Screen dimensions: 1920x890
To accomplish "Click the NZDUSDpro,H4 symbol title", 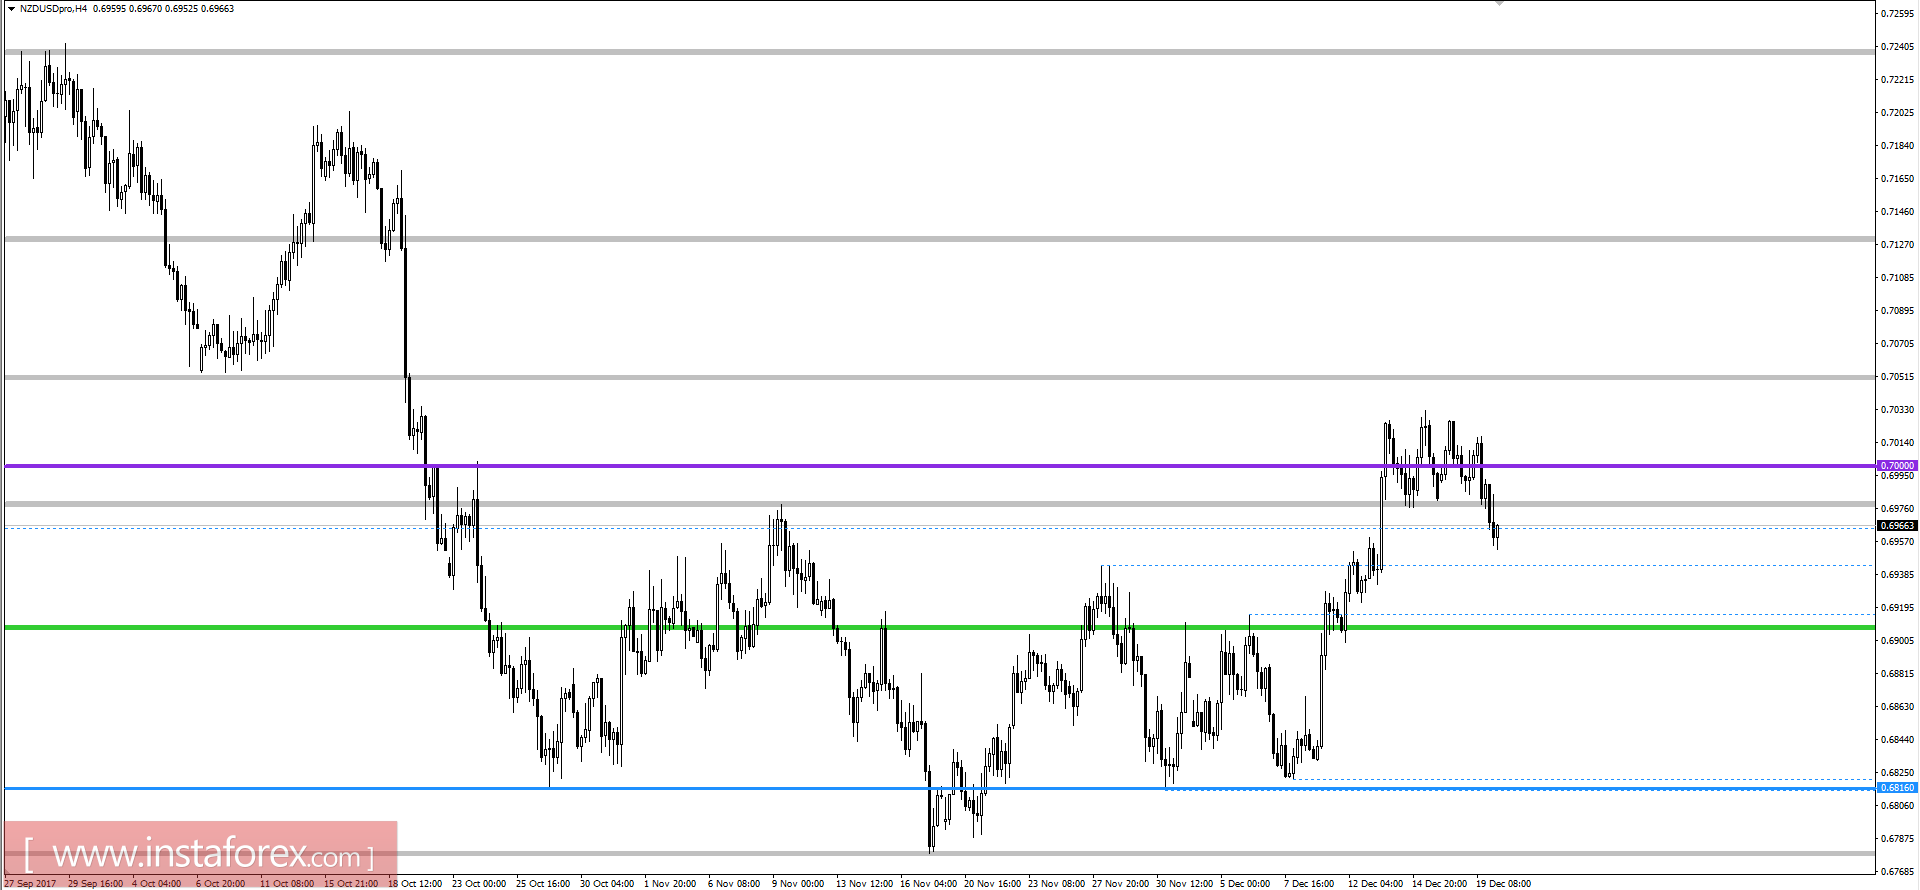I will tap(53, 9).
